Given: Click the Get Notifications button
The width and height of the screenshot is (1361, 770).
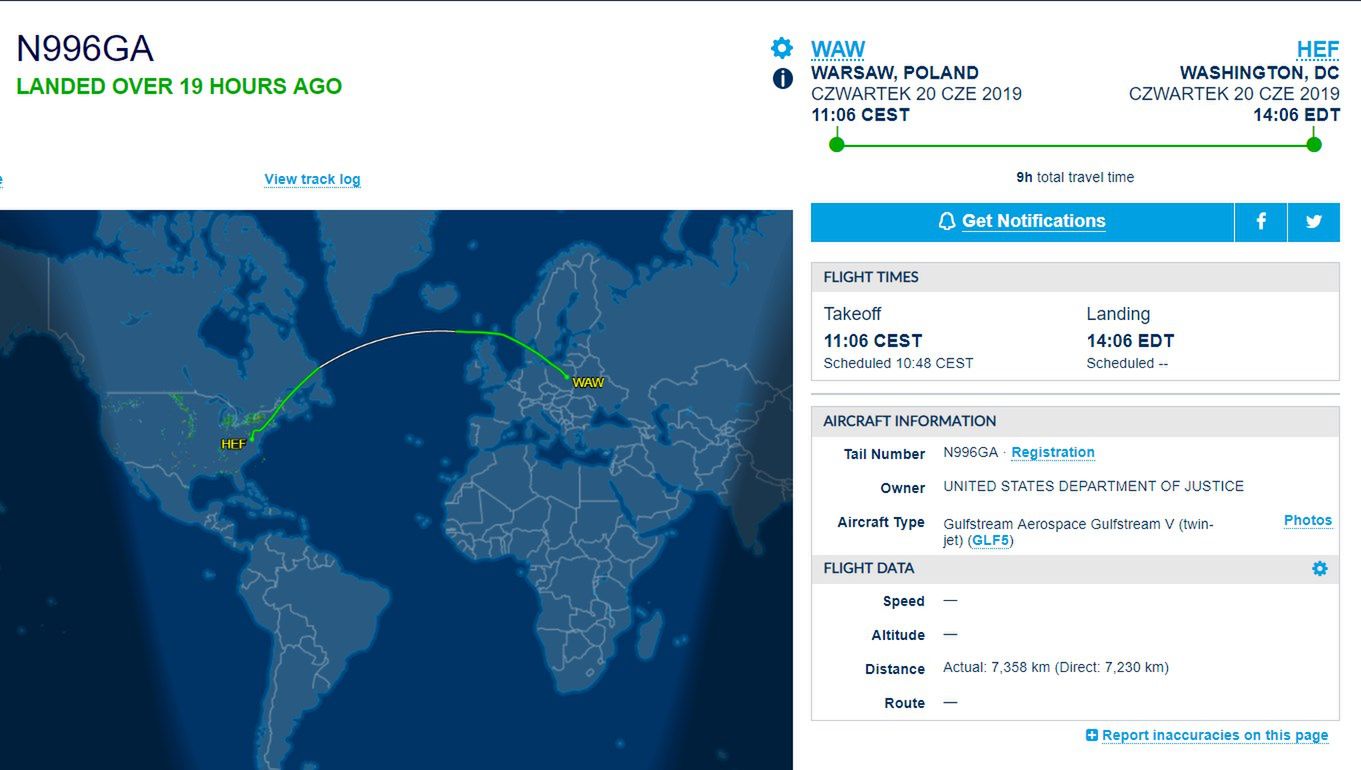Looking at the screenshot, I should tap(1022, 222).
